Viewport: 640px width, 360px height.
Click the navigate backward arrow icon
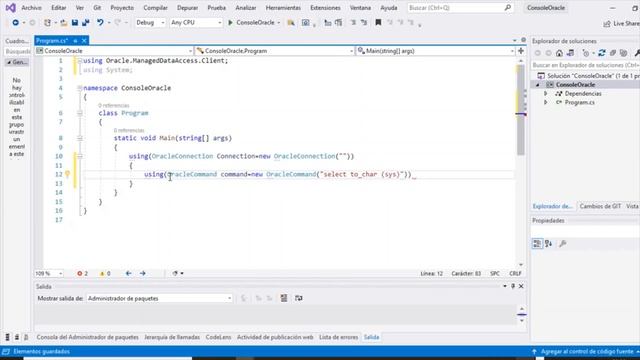pos(16,23)
